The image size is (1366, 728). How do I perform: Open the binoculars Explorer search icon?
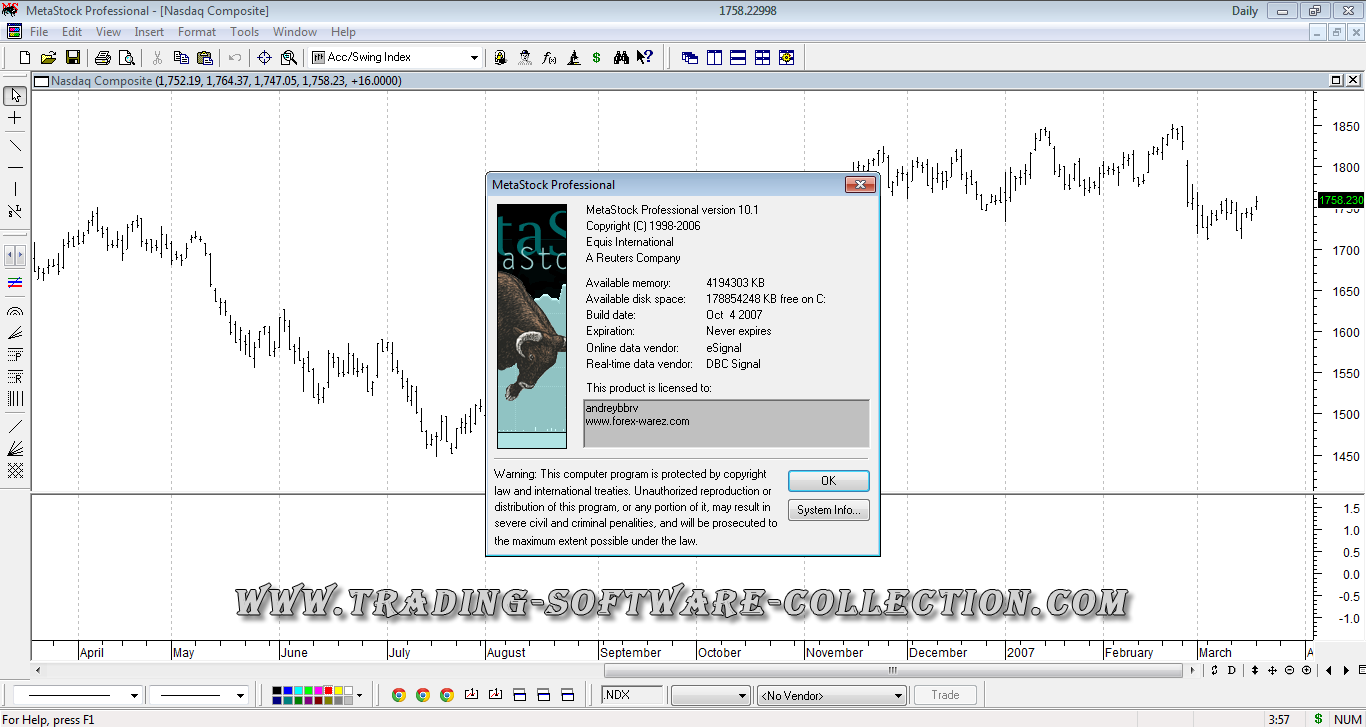(x=621, y=58)
